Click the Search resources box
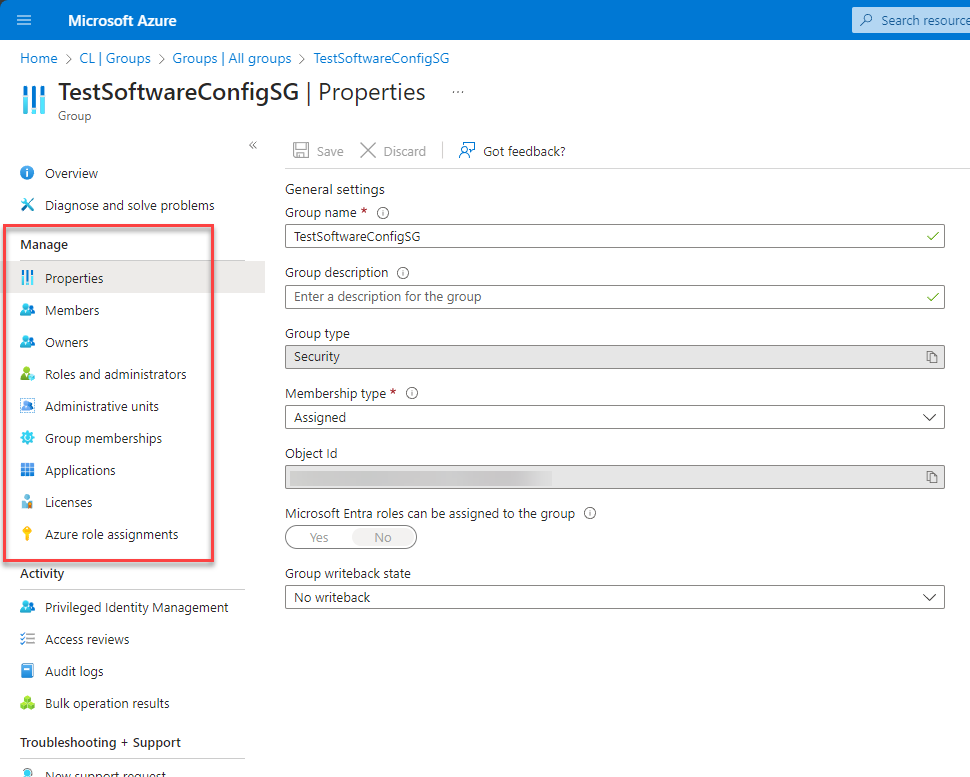 point(911,20)
